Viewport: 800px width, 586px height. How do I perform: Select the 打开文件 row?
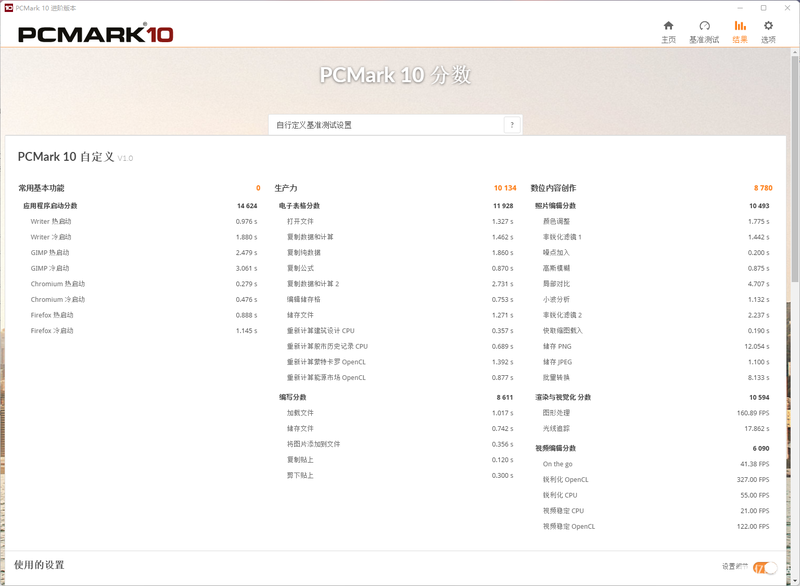click(x=400, y=221)
